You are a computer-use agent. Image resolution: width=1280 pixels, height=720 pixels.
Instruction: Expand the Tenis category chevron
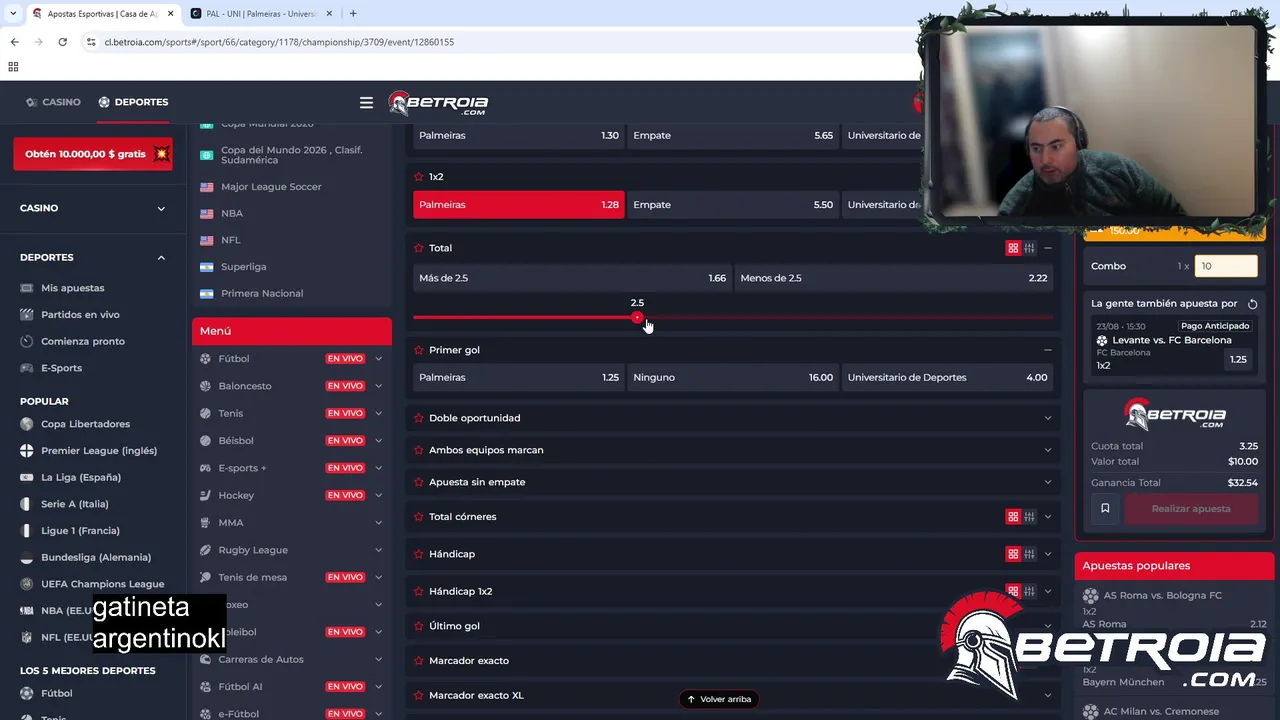click(x=378, y=413)
